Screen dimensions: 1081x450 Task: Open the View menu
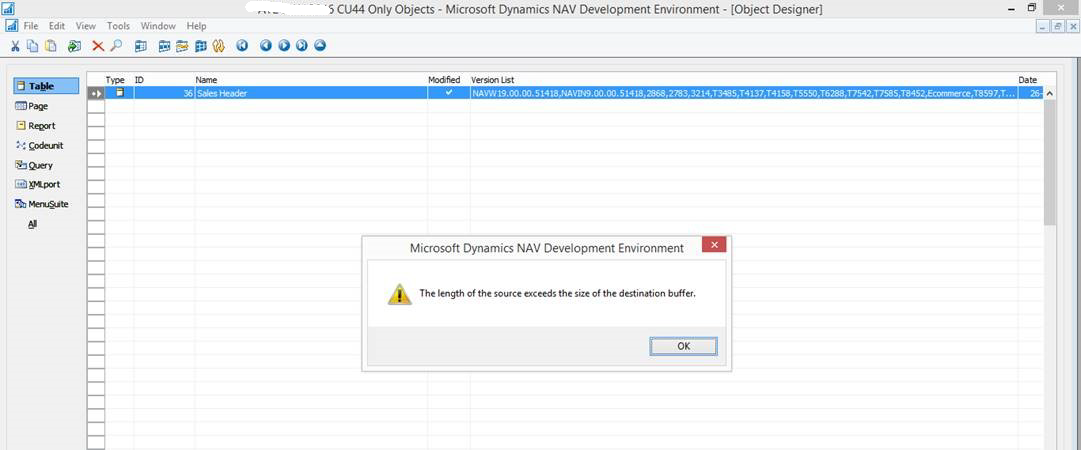coord(85,25)
